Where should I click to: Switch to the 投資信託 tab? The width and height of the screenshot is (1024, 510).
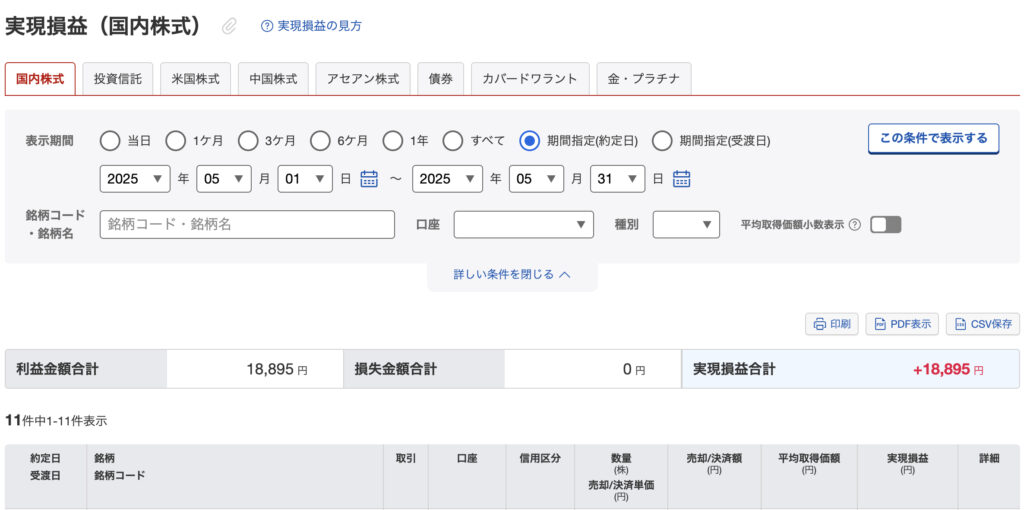coord(118,79)
